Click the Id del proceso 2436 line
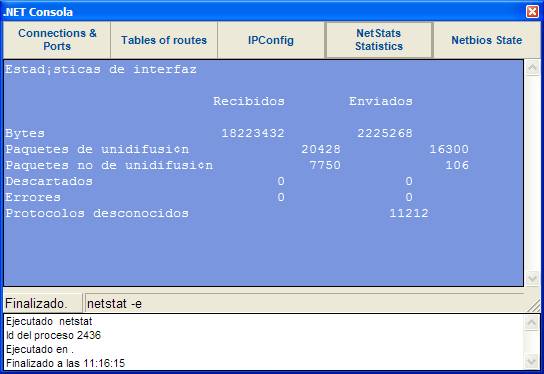 pyautogui.click(x=53, y=335)
